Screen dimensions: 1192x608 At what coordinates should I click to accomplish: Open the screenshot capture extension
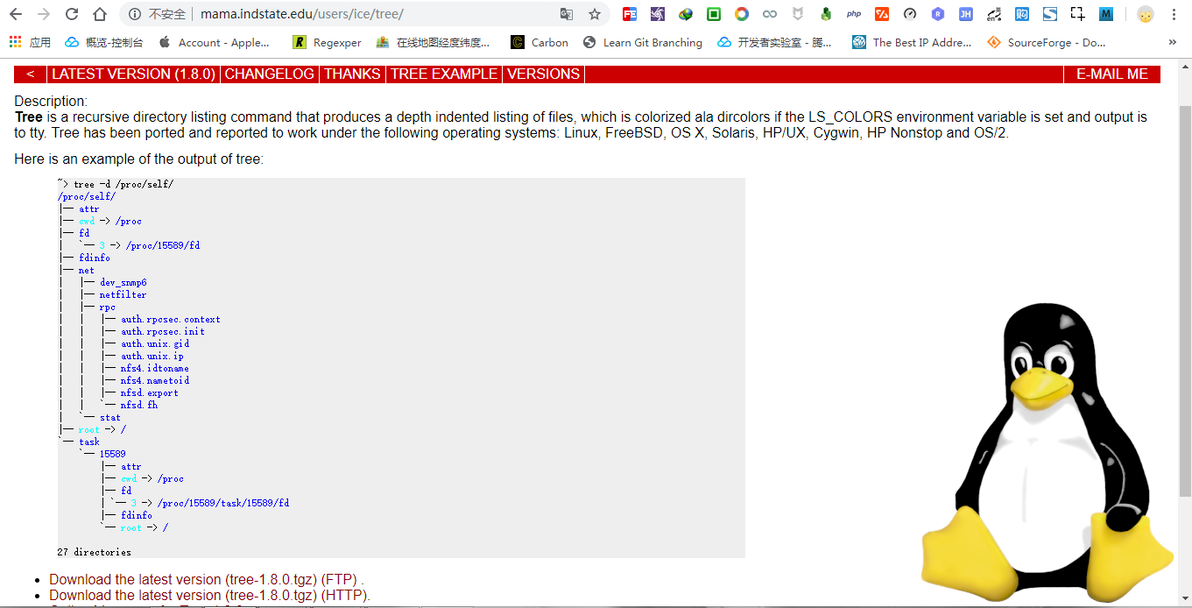tap(1078, 14)
